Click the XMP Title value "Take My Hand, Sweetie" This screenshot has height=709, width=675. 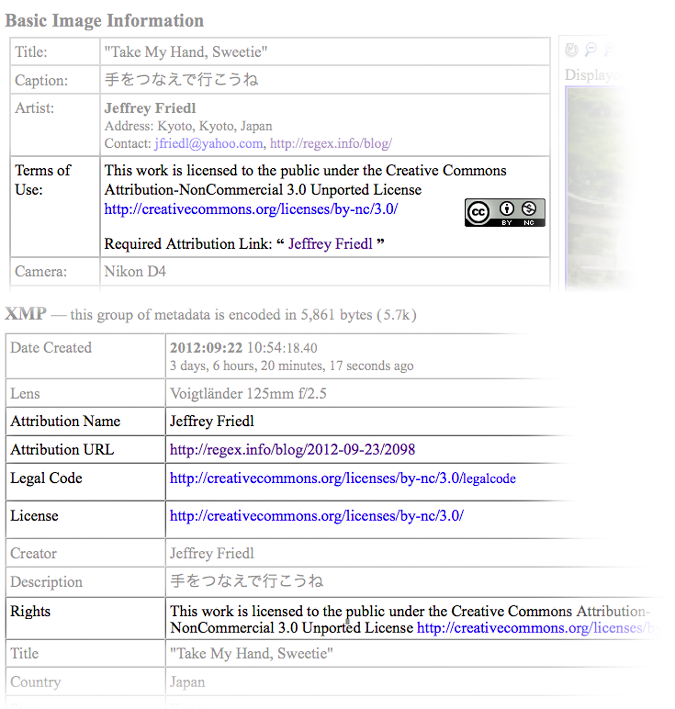[251, 653]
